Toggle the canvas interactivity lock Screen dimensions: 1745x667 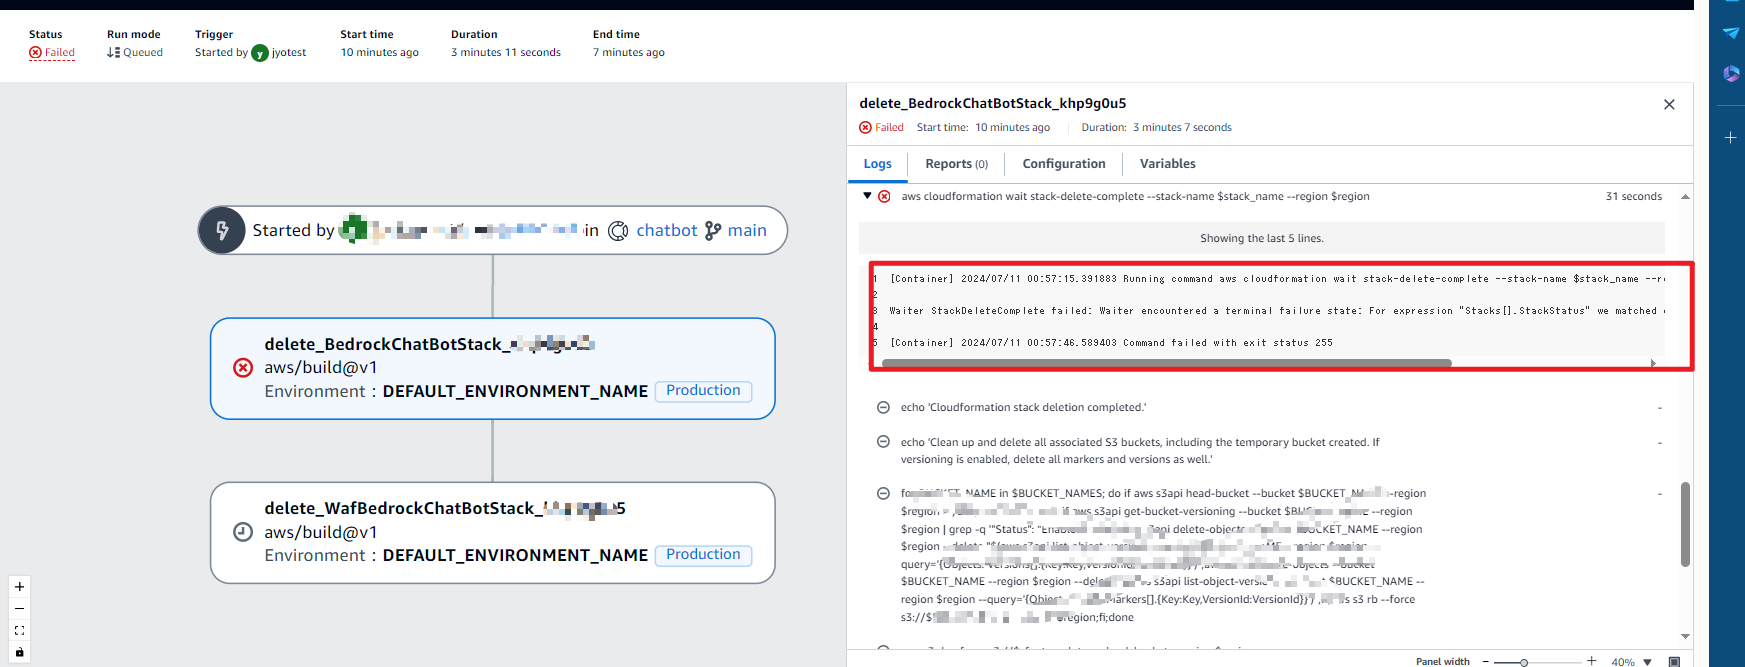(19, 652)
